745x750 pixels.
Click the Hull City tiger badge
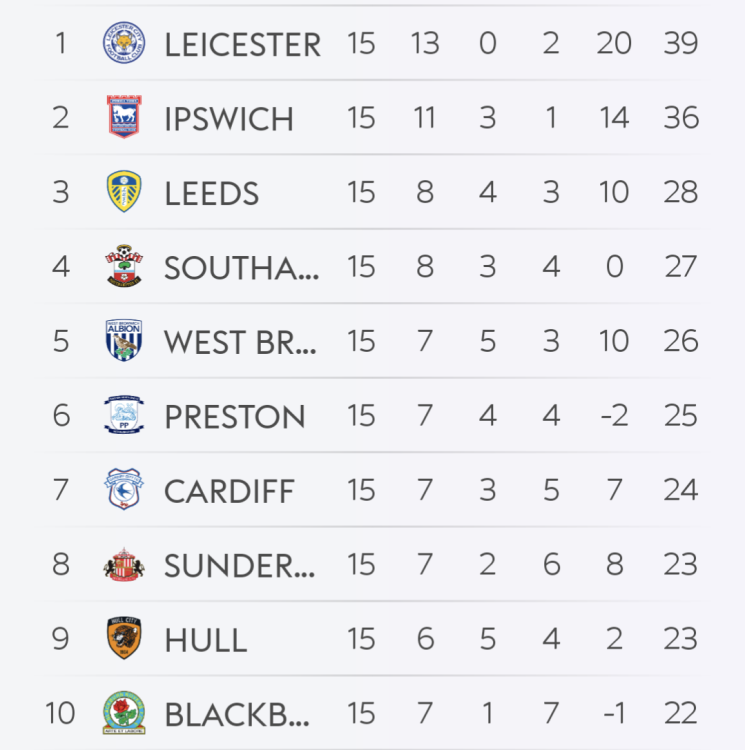tap(124, 638)
